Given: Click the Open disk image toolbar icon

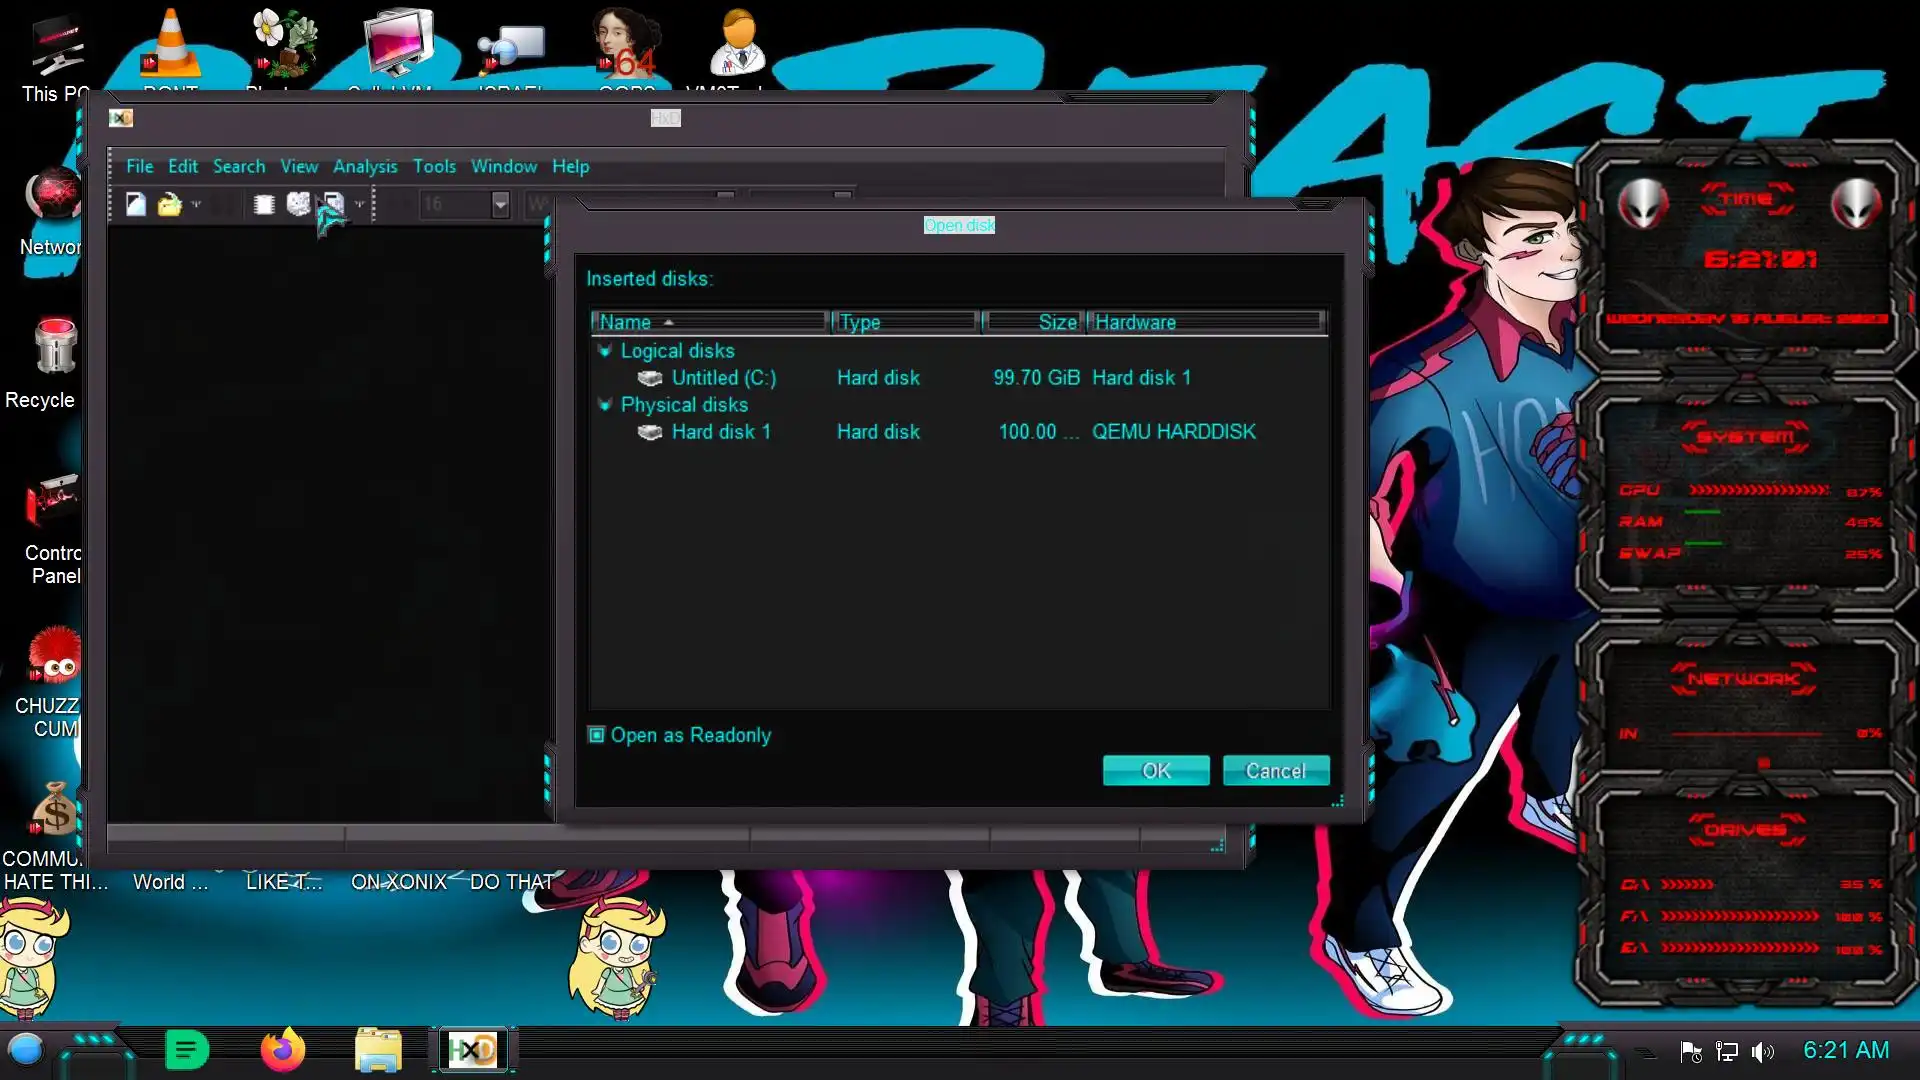Looking at the screenshot, I should click(334, 205).
